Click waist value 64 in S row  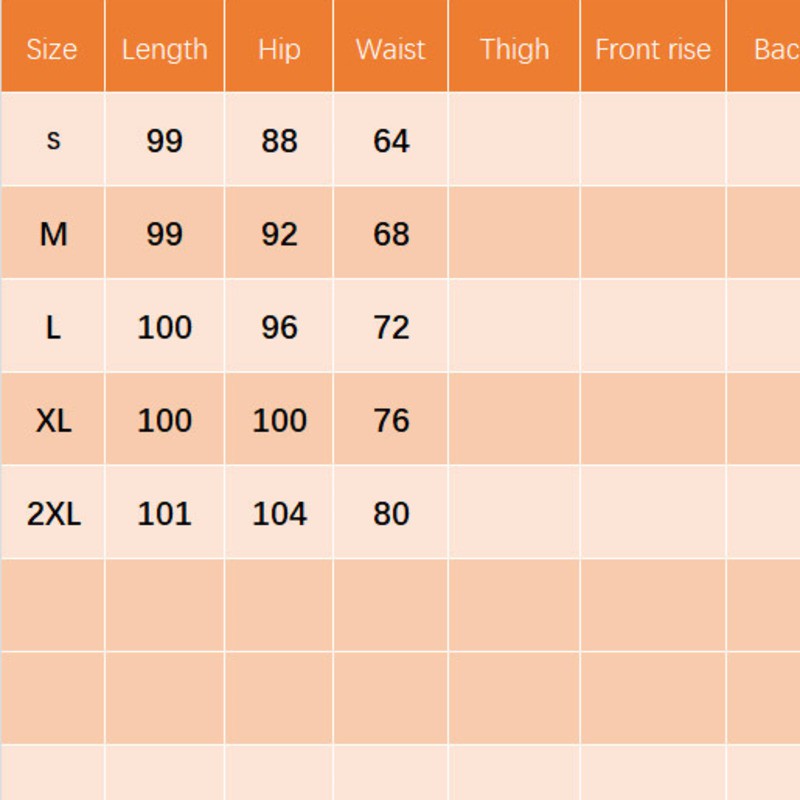pos(391,141)
